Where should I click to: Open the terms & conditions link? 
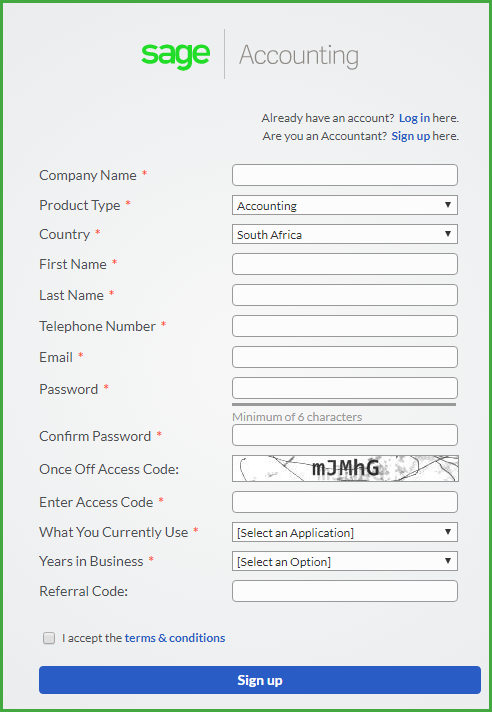tap(175, 638)
